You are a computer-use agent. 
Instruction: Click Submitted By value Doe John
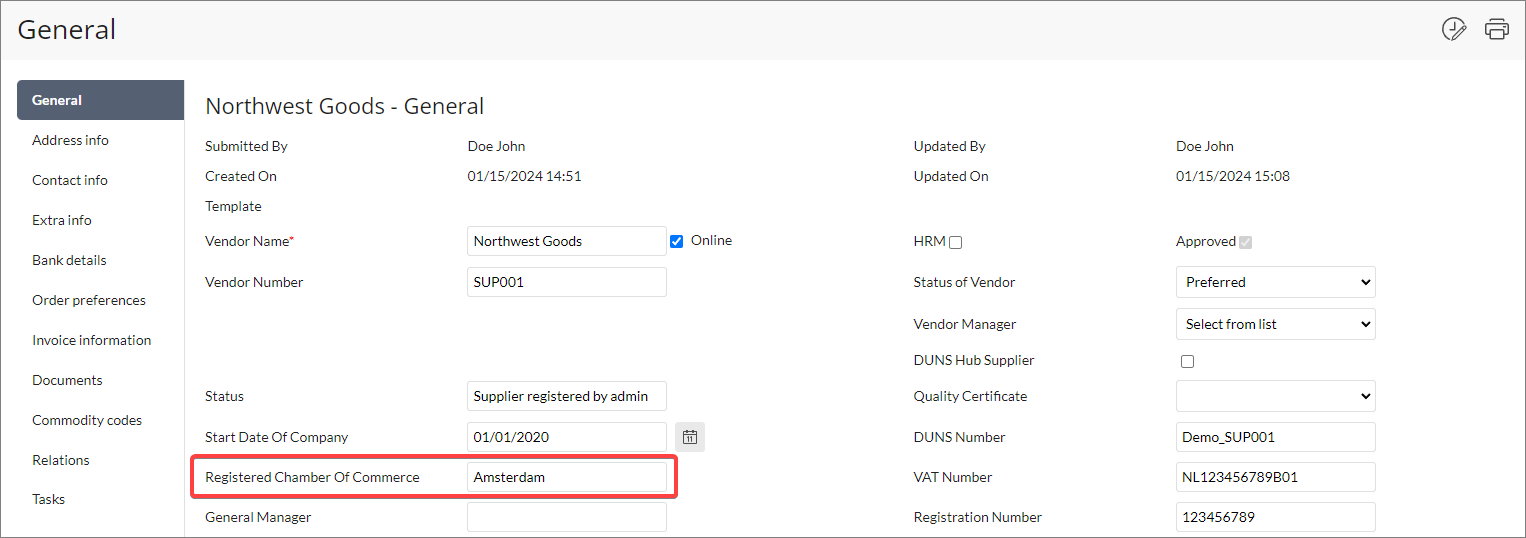point(496,146)
